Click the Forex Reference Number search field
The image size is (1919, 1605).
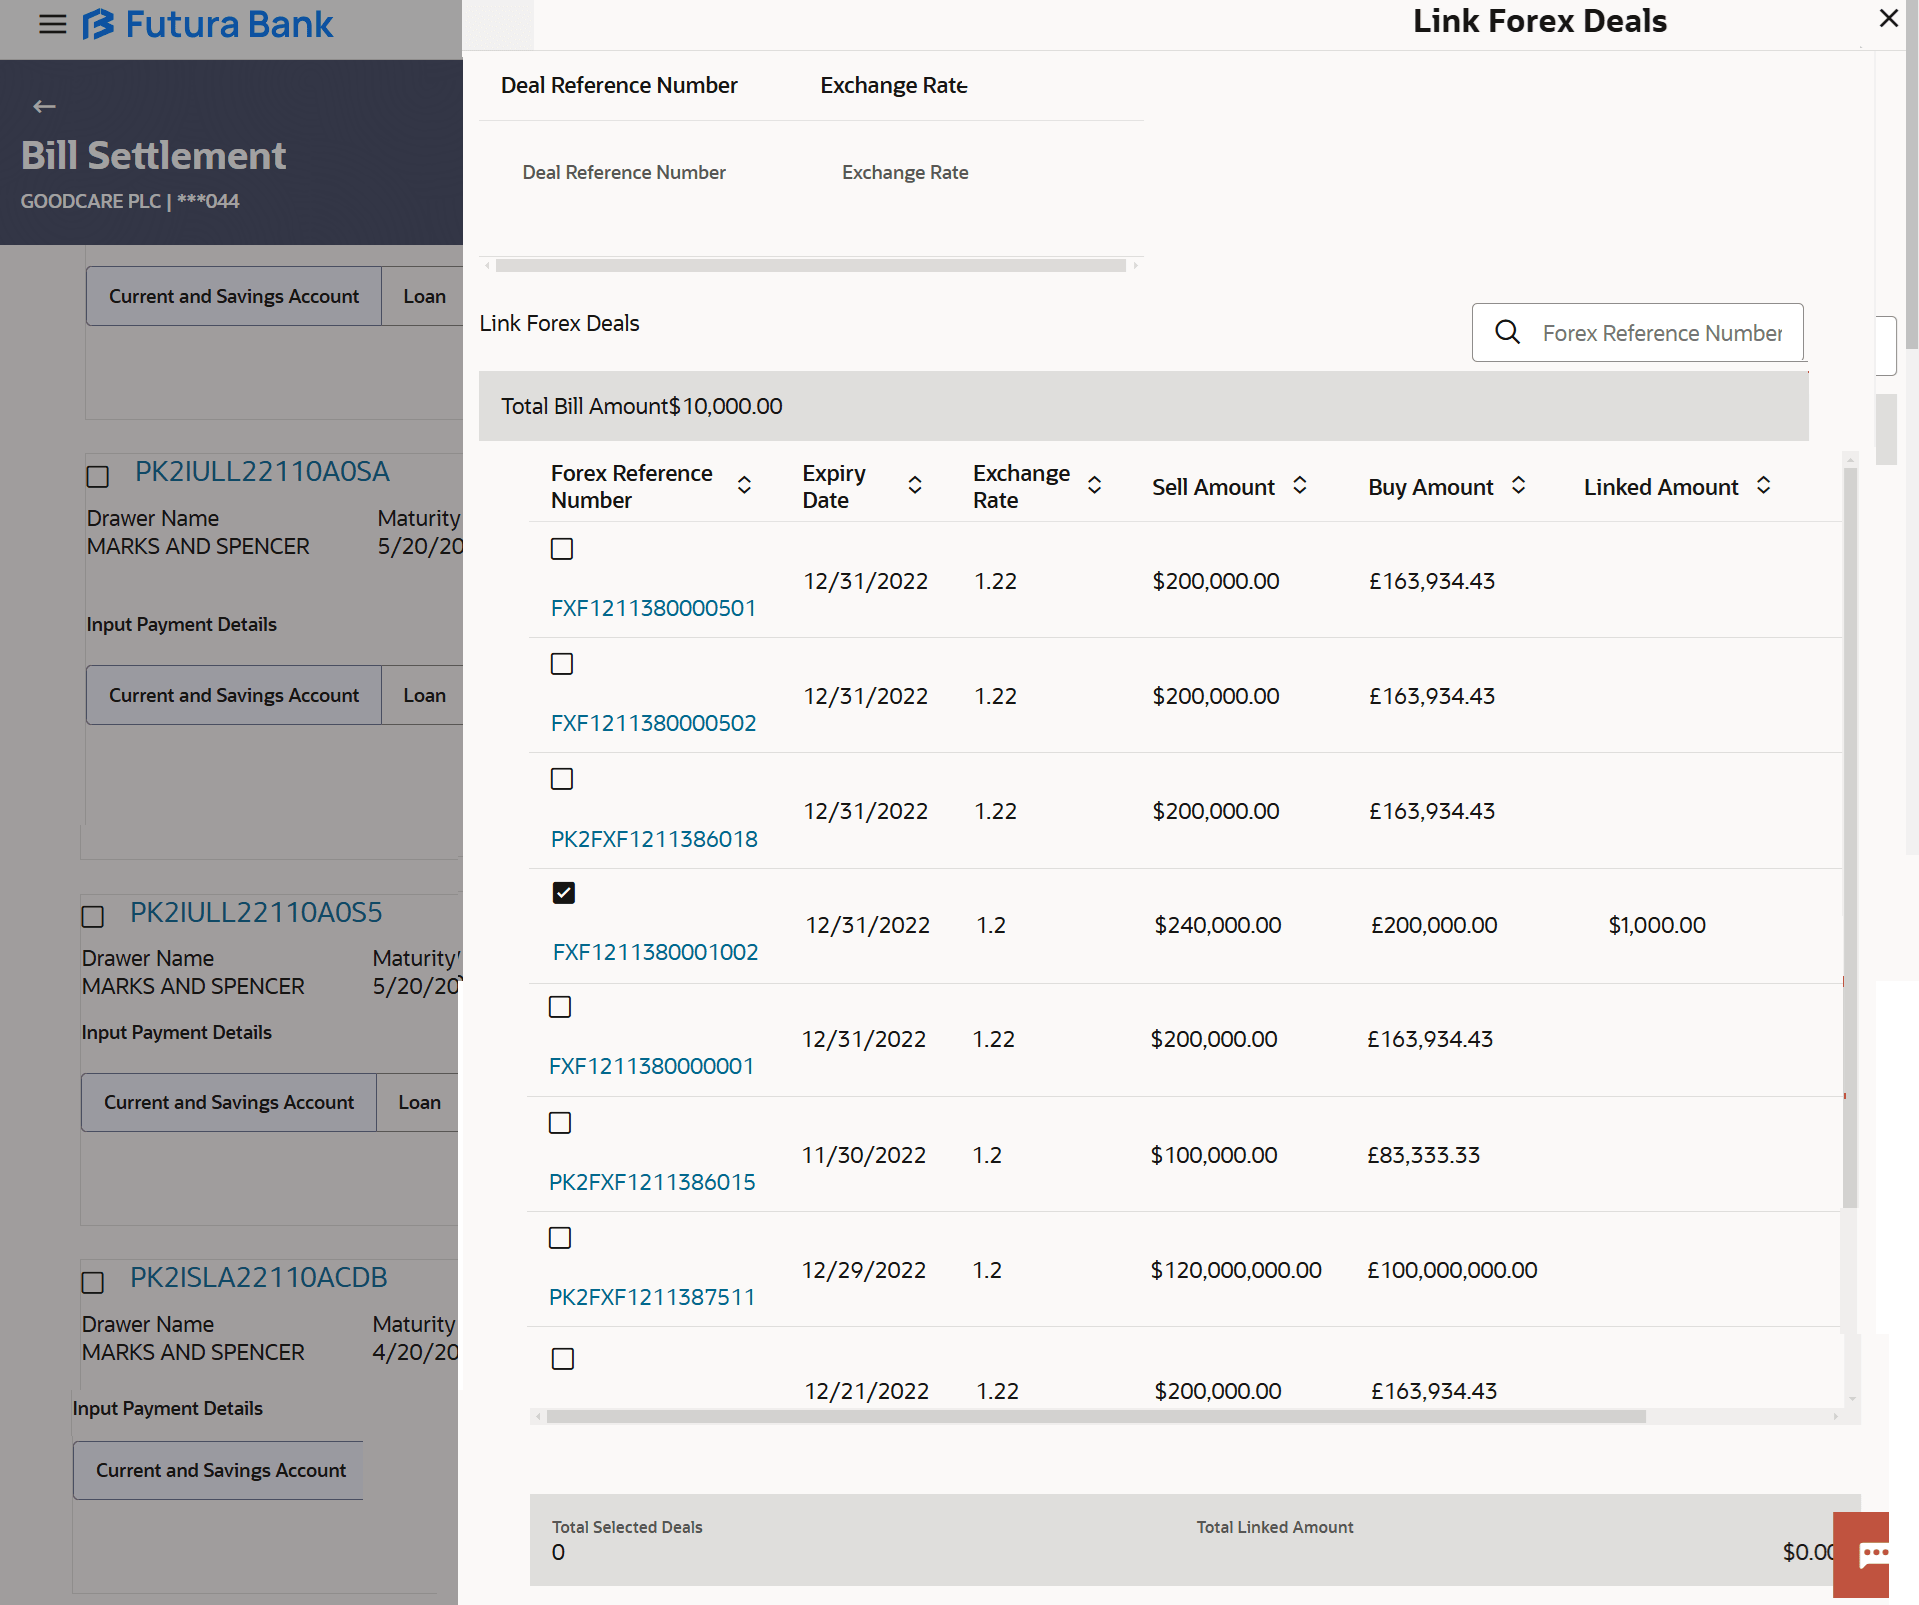(x=1661, y=333)
